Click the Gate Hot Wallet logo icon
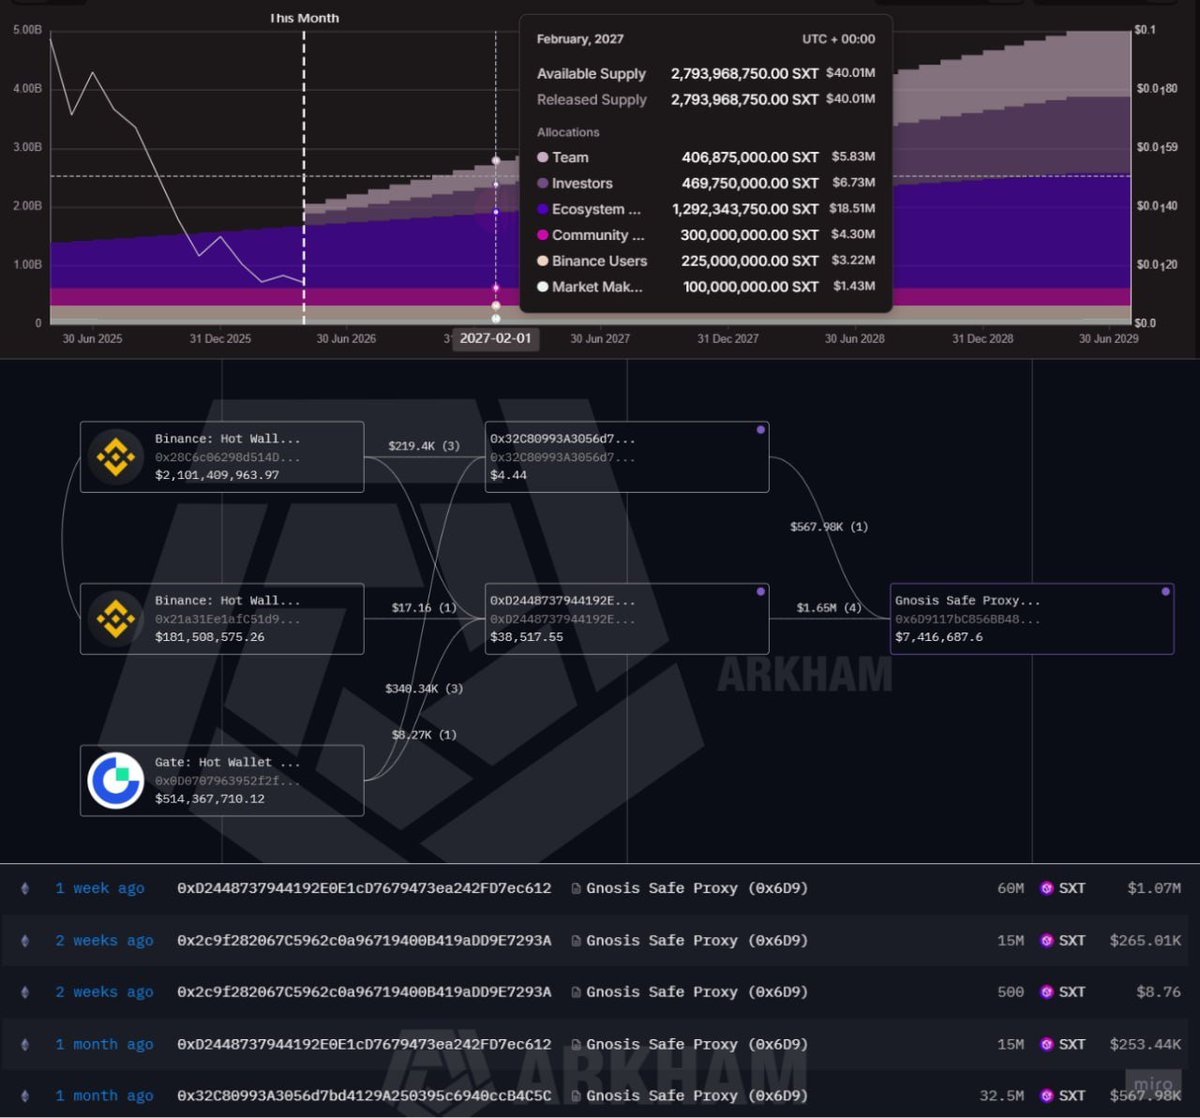The height and width of the screenshot is (1118, 1200). coord(115,781)
